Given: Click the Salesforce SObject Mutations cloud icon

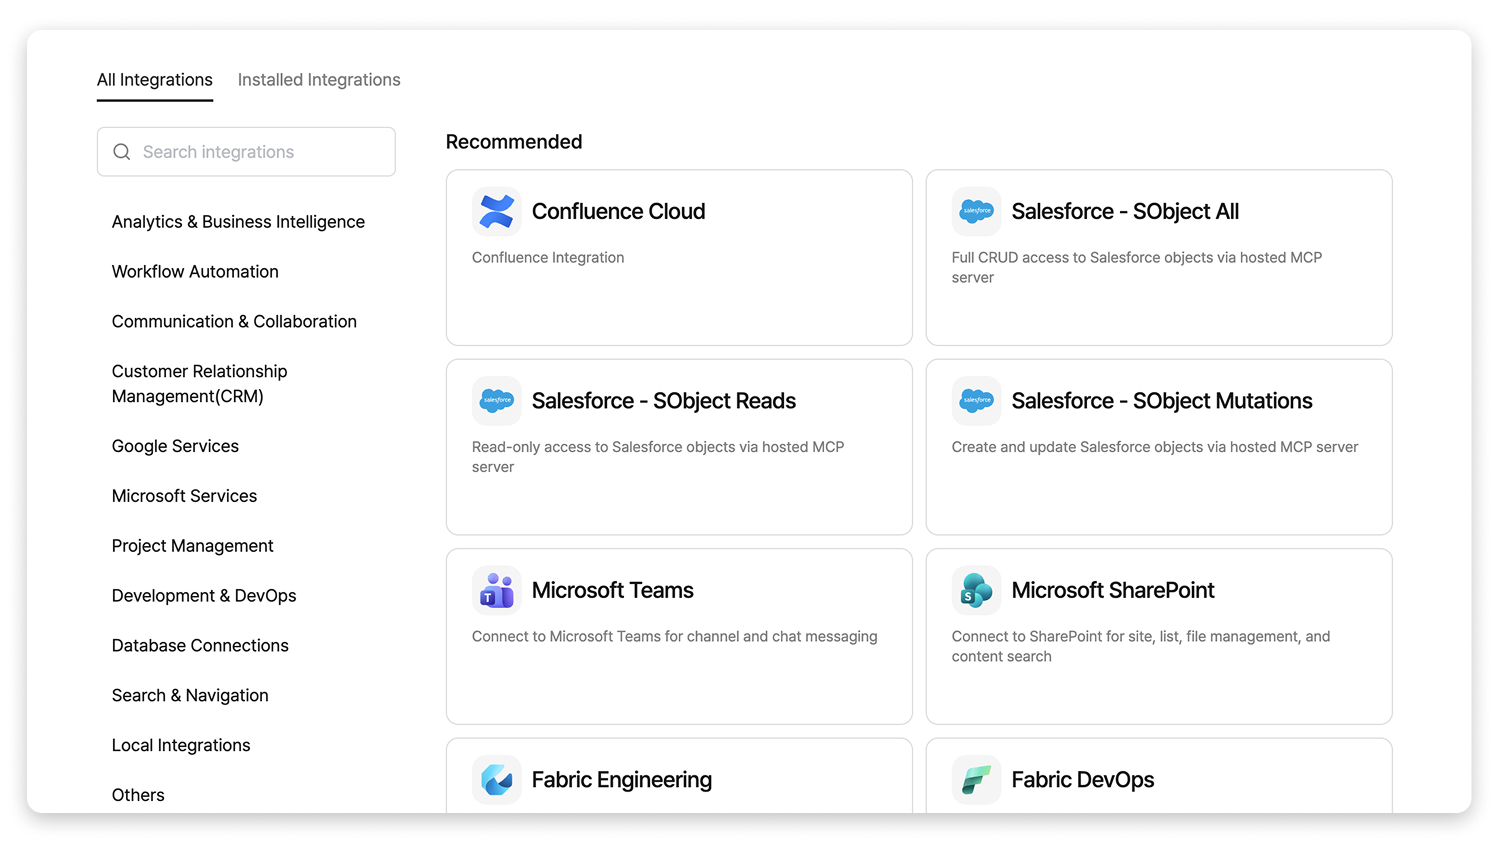Looking at the screenshot, I should [x=976, y=401].
